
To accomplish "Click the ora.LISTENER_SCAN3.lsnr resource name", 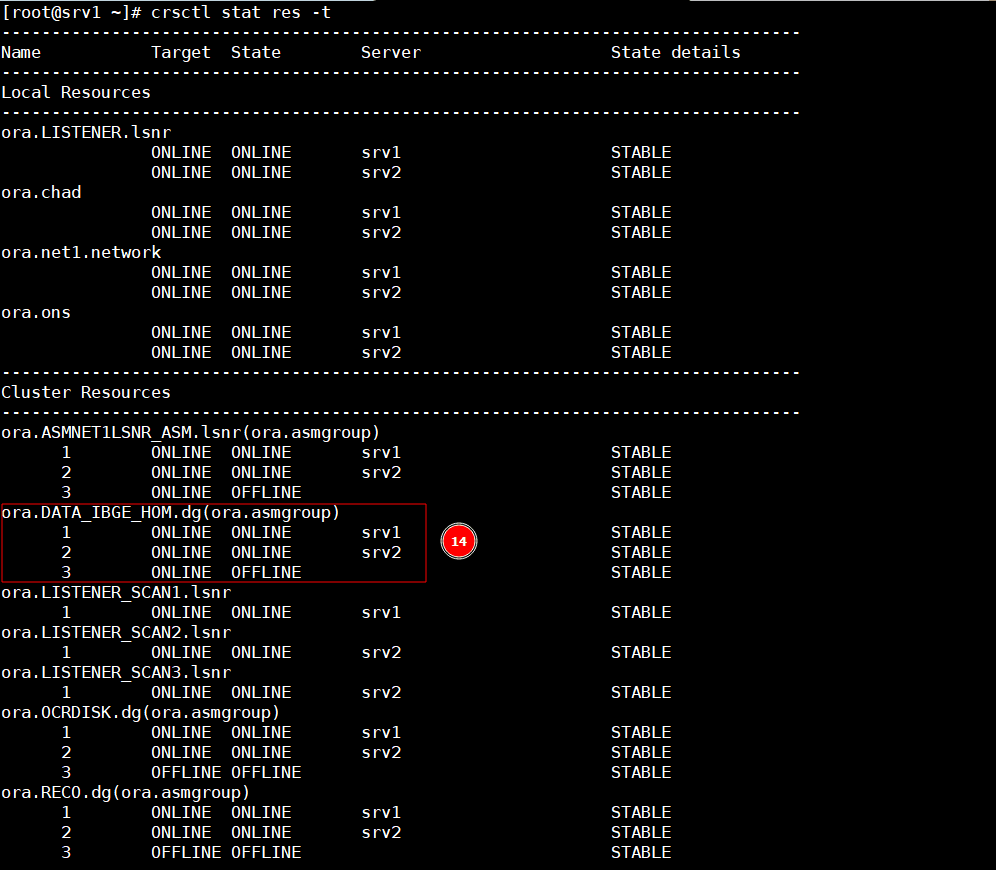I will pos(116,672).
